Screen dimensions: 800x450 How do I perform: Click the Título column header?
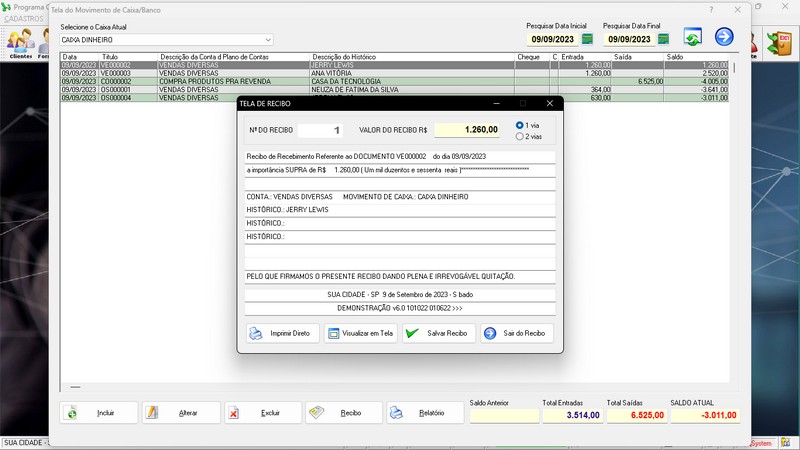click(x=129, y=57)
